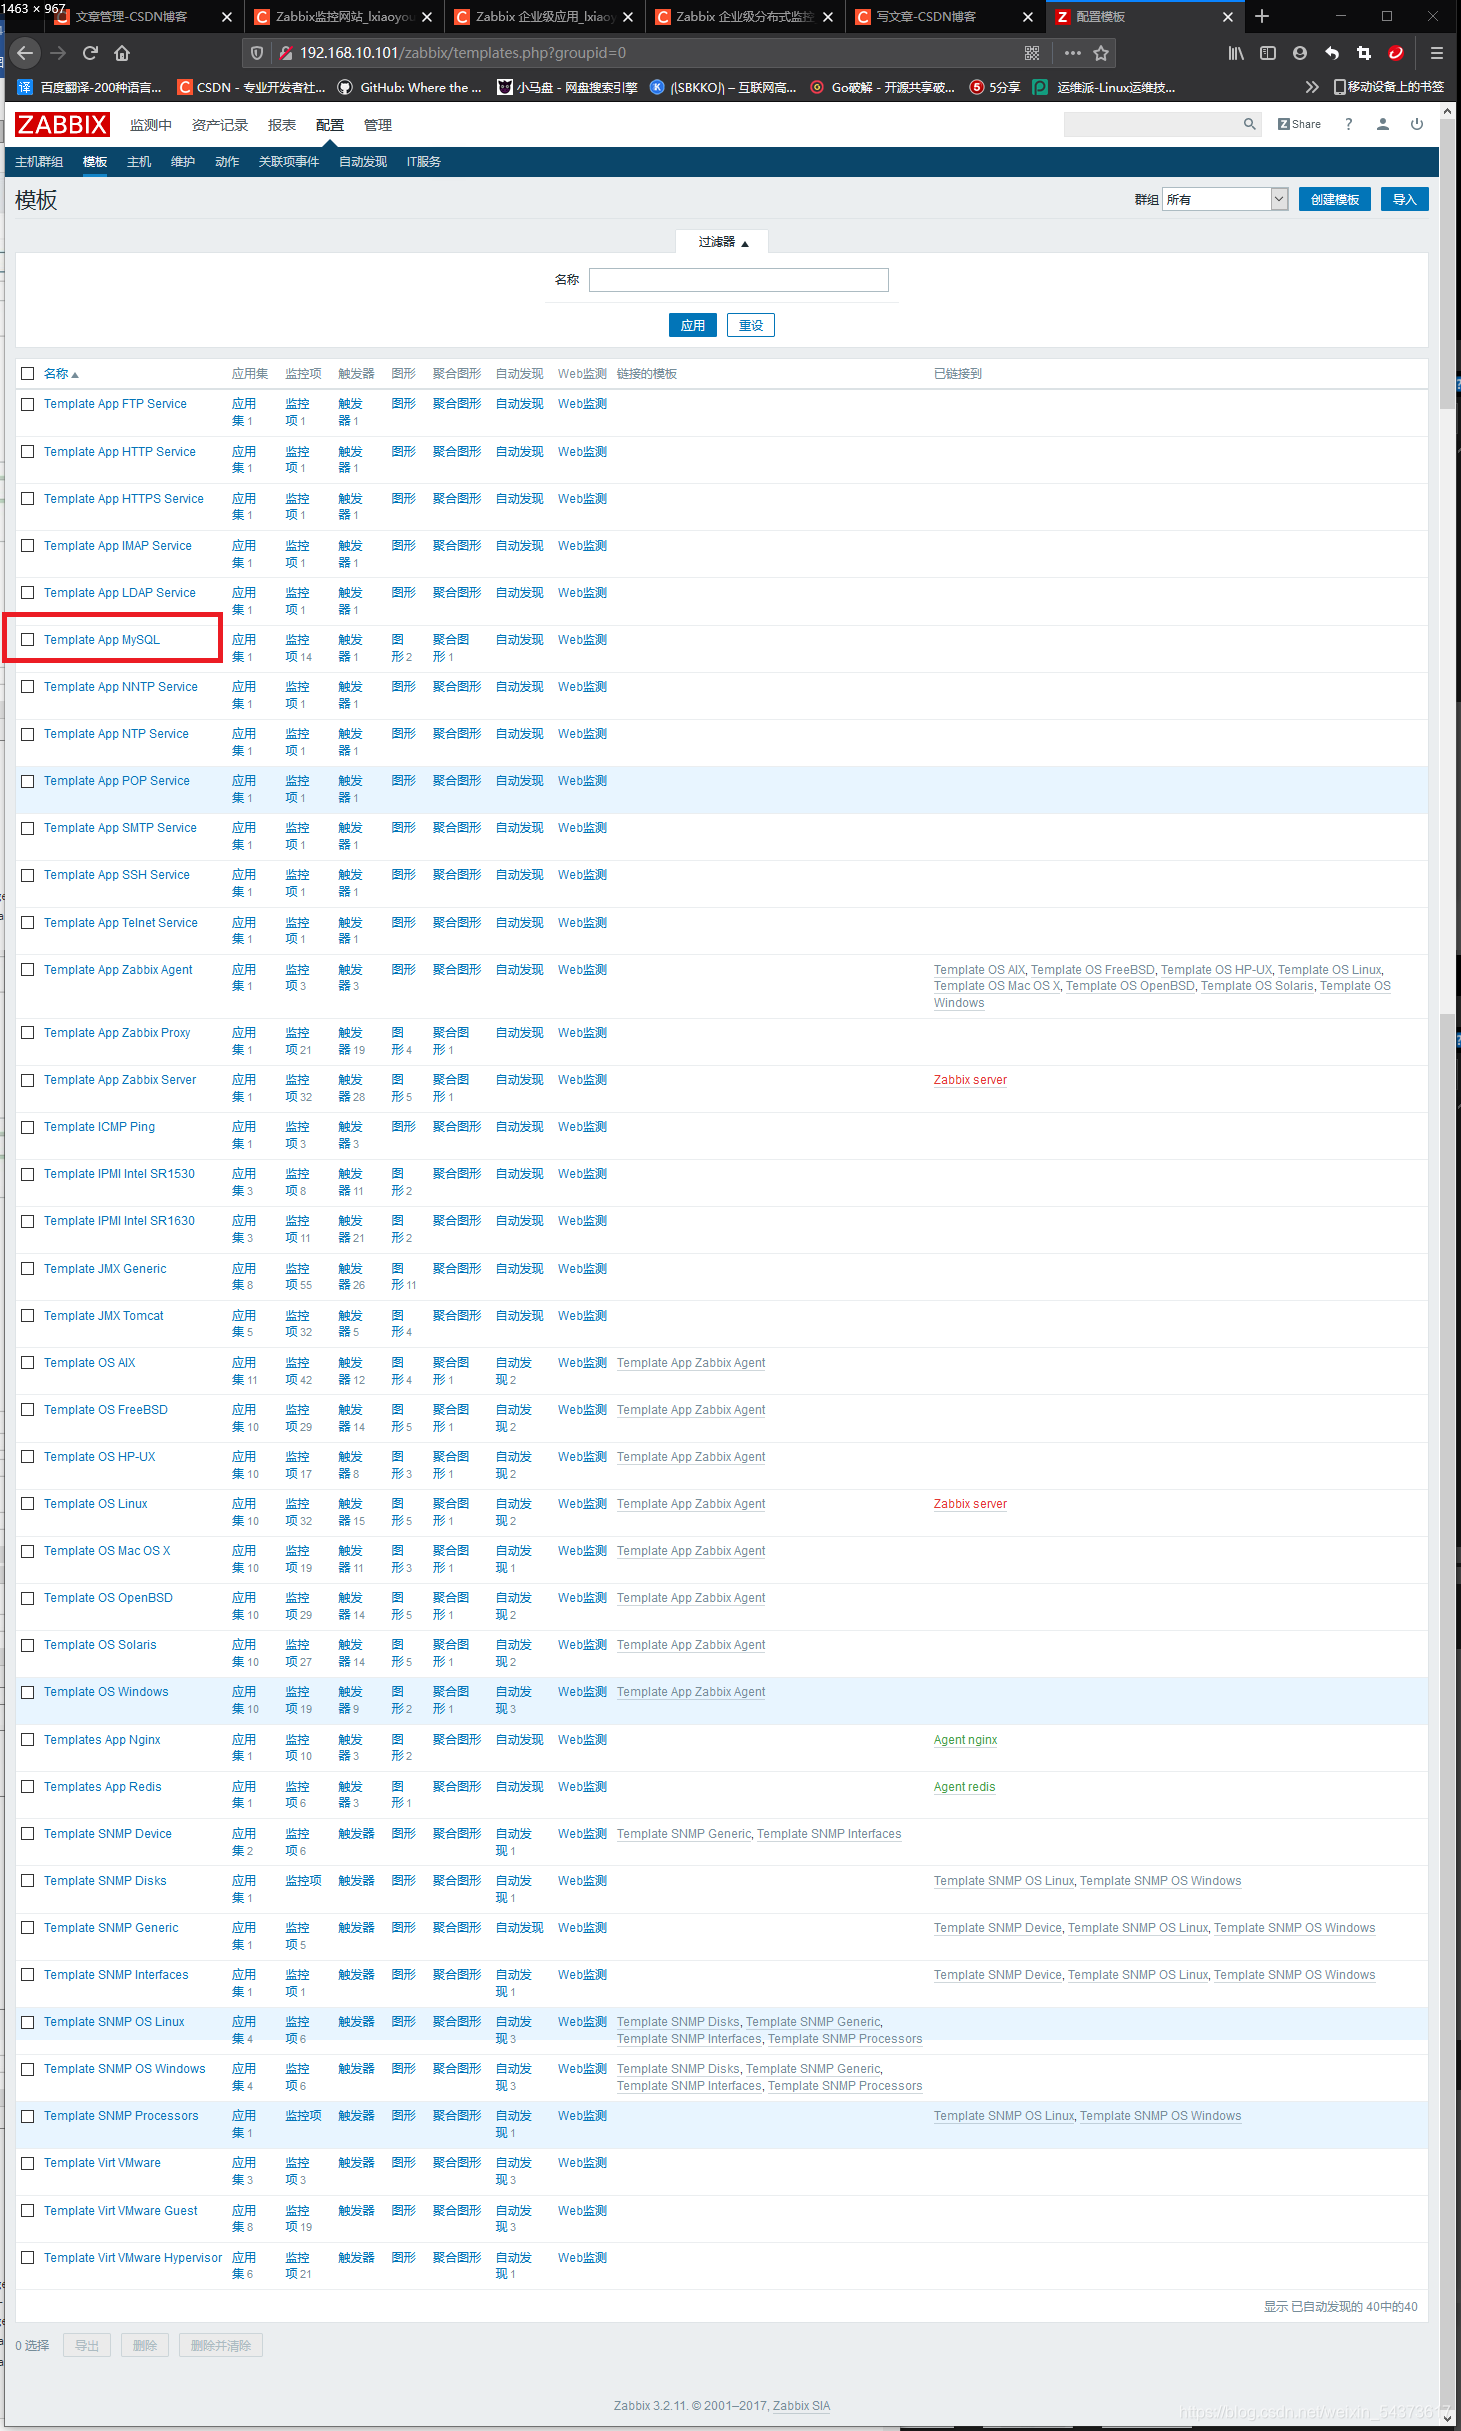The width and height of the screenshot is (1461, 2431).
Task: Expand the bookmarks bar overflow chevron
Action: tap(1312, 88)
